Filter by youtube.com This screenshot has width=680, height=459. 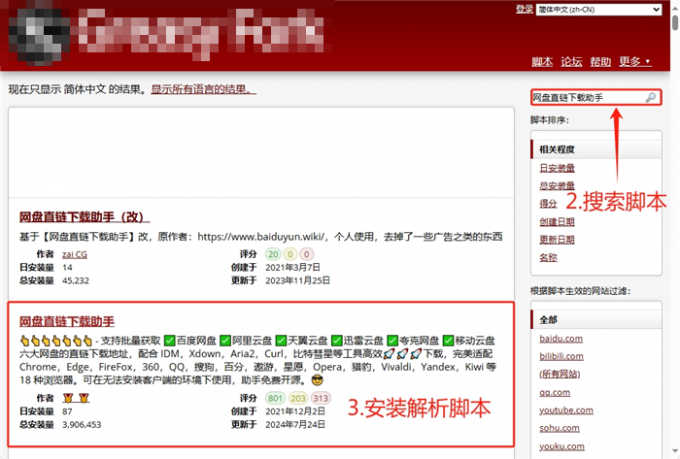point(566,410)
